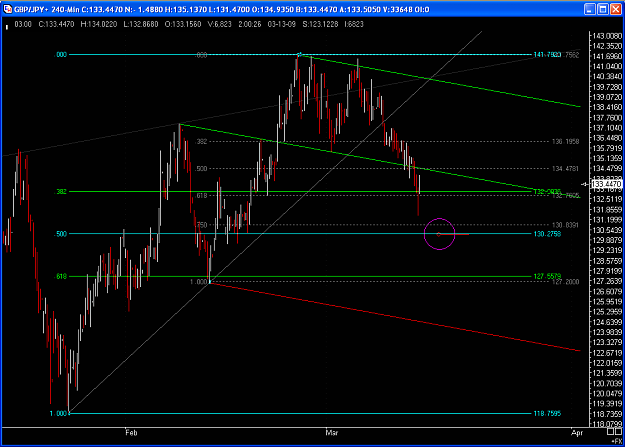Click the cyan .000 ratio label at top left

(x=60, y=55)
